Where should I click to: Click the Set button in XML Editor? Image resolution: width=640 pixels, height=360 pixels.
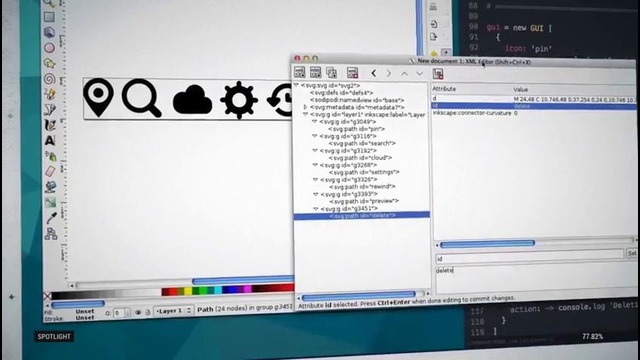(x=631, y=253)
